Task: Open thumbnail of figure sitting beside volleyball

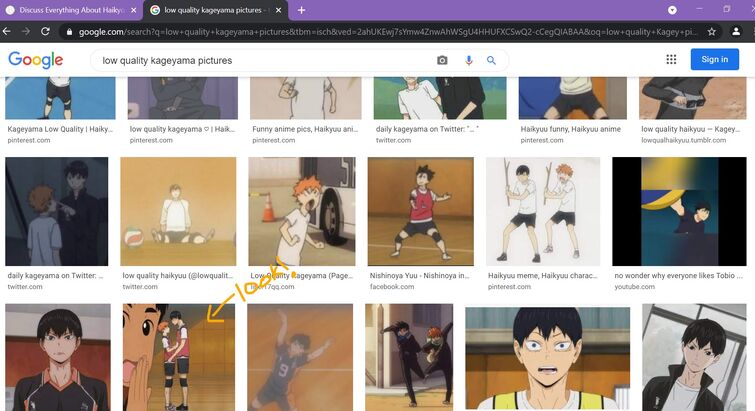Action: click(178, 211)
